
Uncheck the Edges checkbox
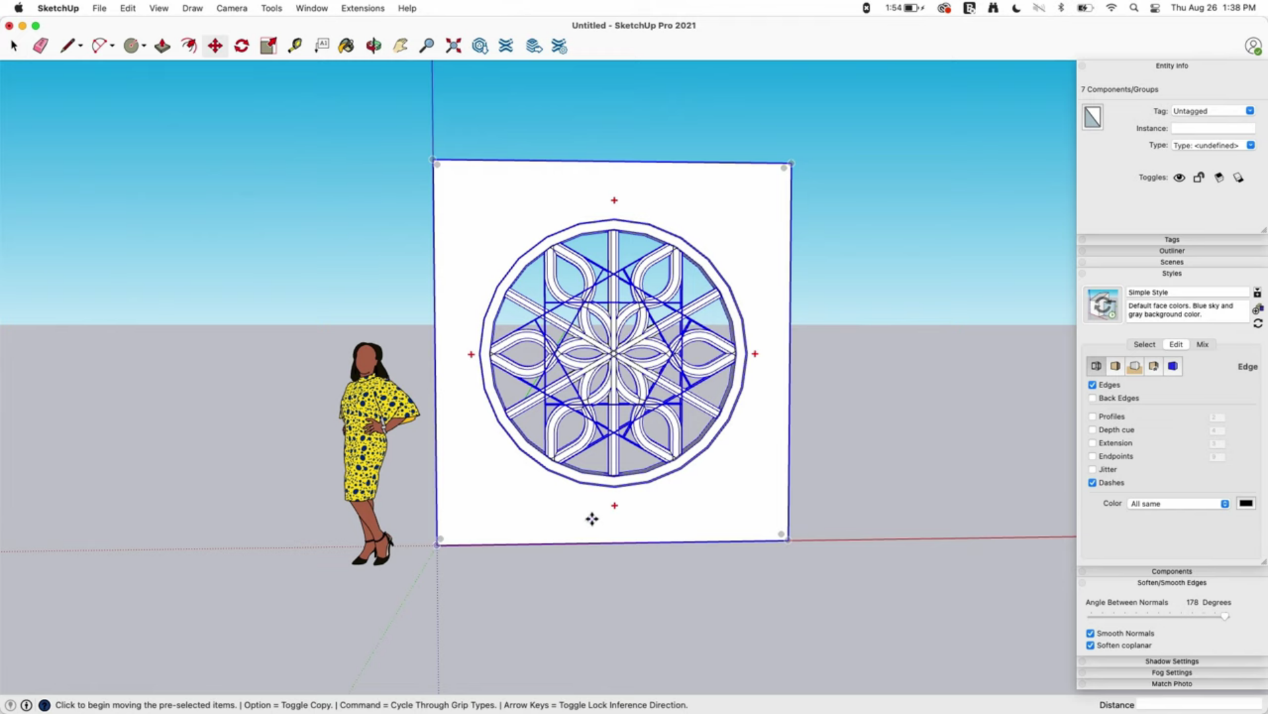coord(1093,384)
